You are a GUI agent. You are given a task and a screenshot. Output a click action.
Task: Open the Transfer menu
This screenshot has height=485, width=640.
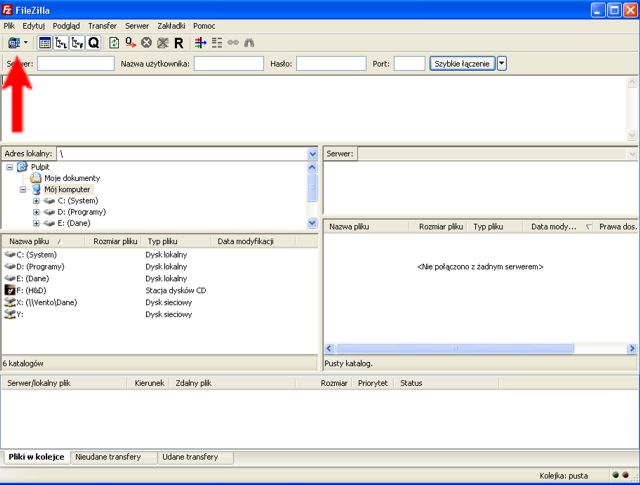click(102, 26)
